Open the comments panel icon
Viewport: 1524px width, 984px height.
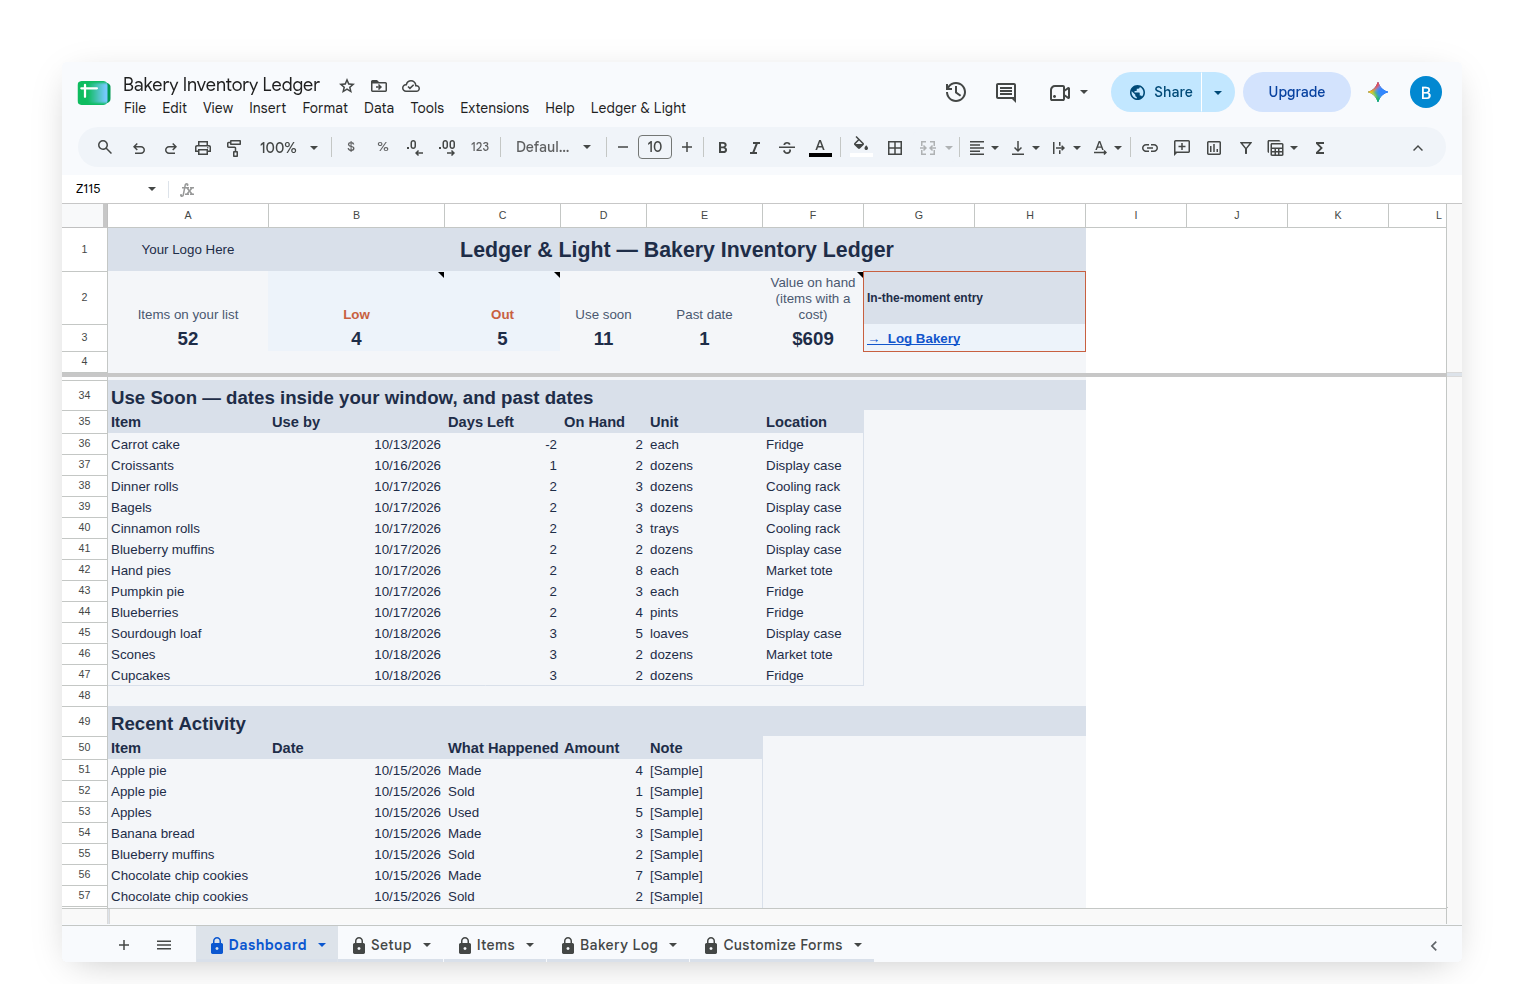tap(1006, 92)
